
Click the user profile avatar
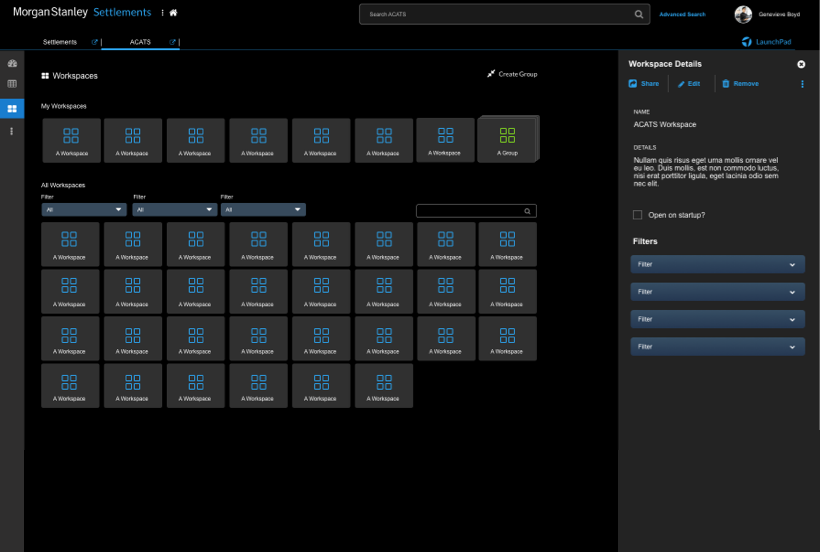pyautogui.click(x=743, y=14)
